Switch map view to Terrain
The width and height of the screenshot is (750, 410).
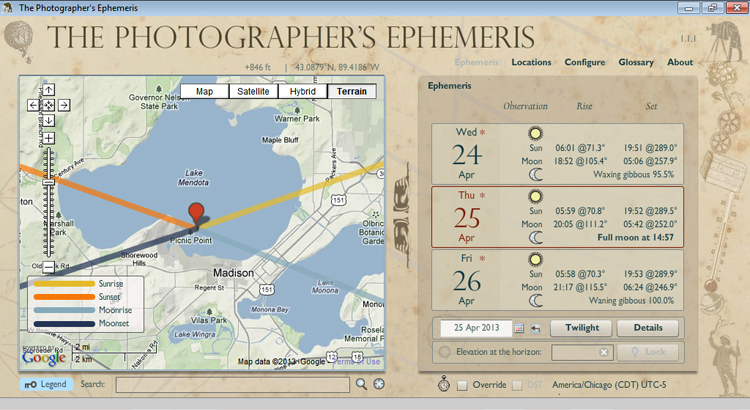point(352,91)
